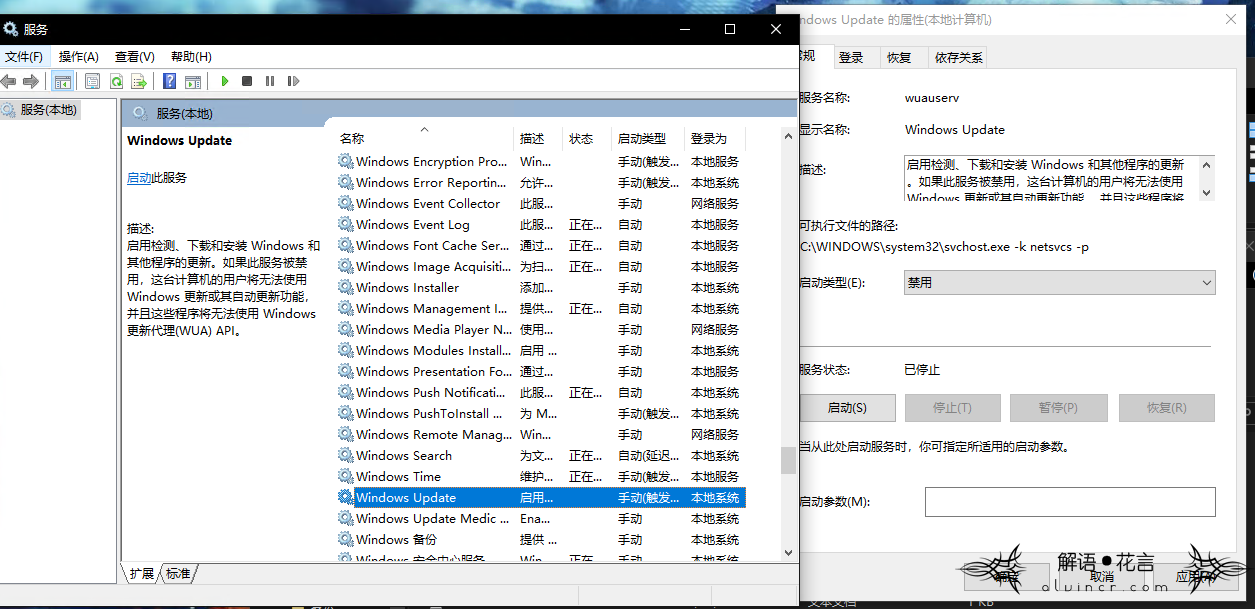
Task: Open the 操作(A) menu
Action: click(79, 57)
